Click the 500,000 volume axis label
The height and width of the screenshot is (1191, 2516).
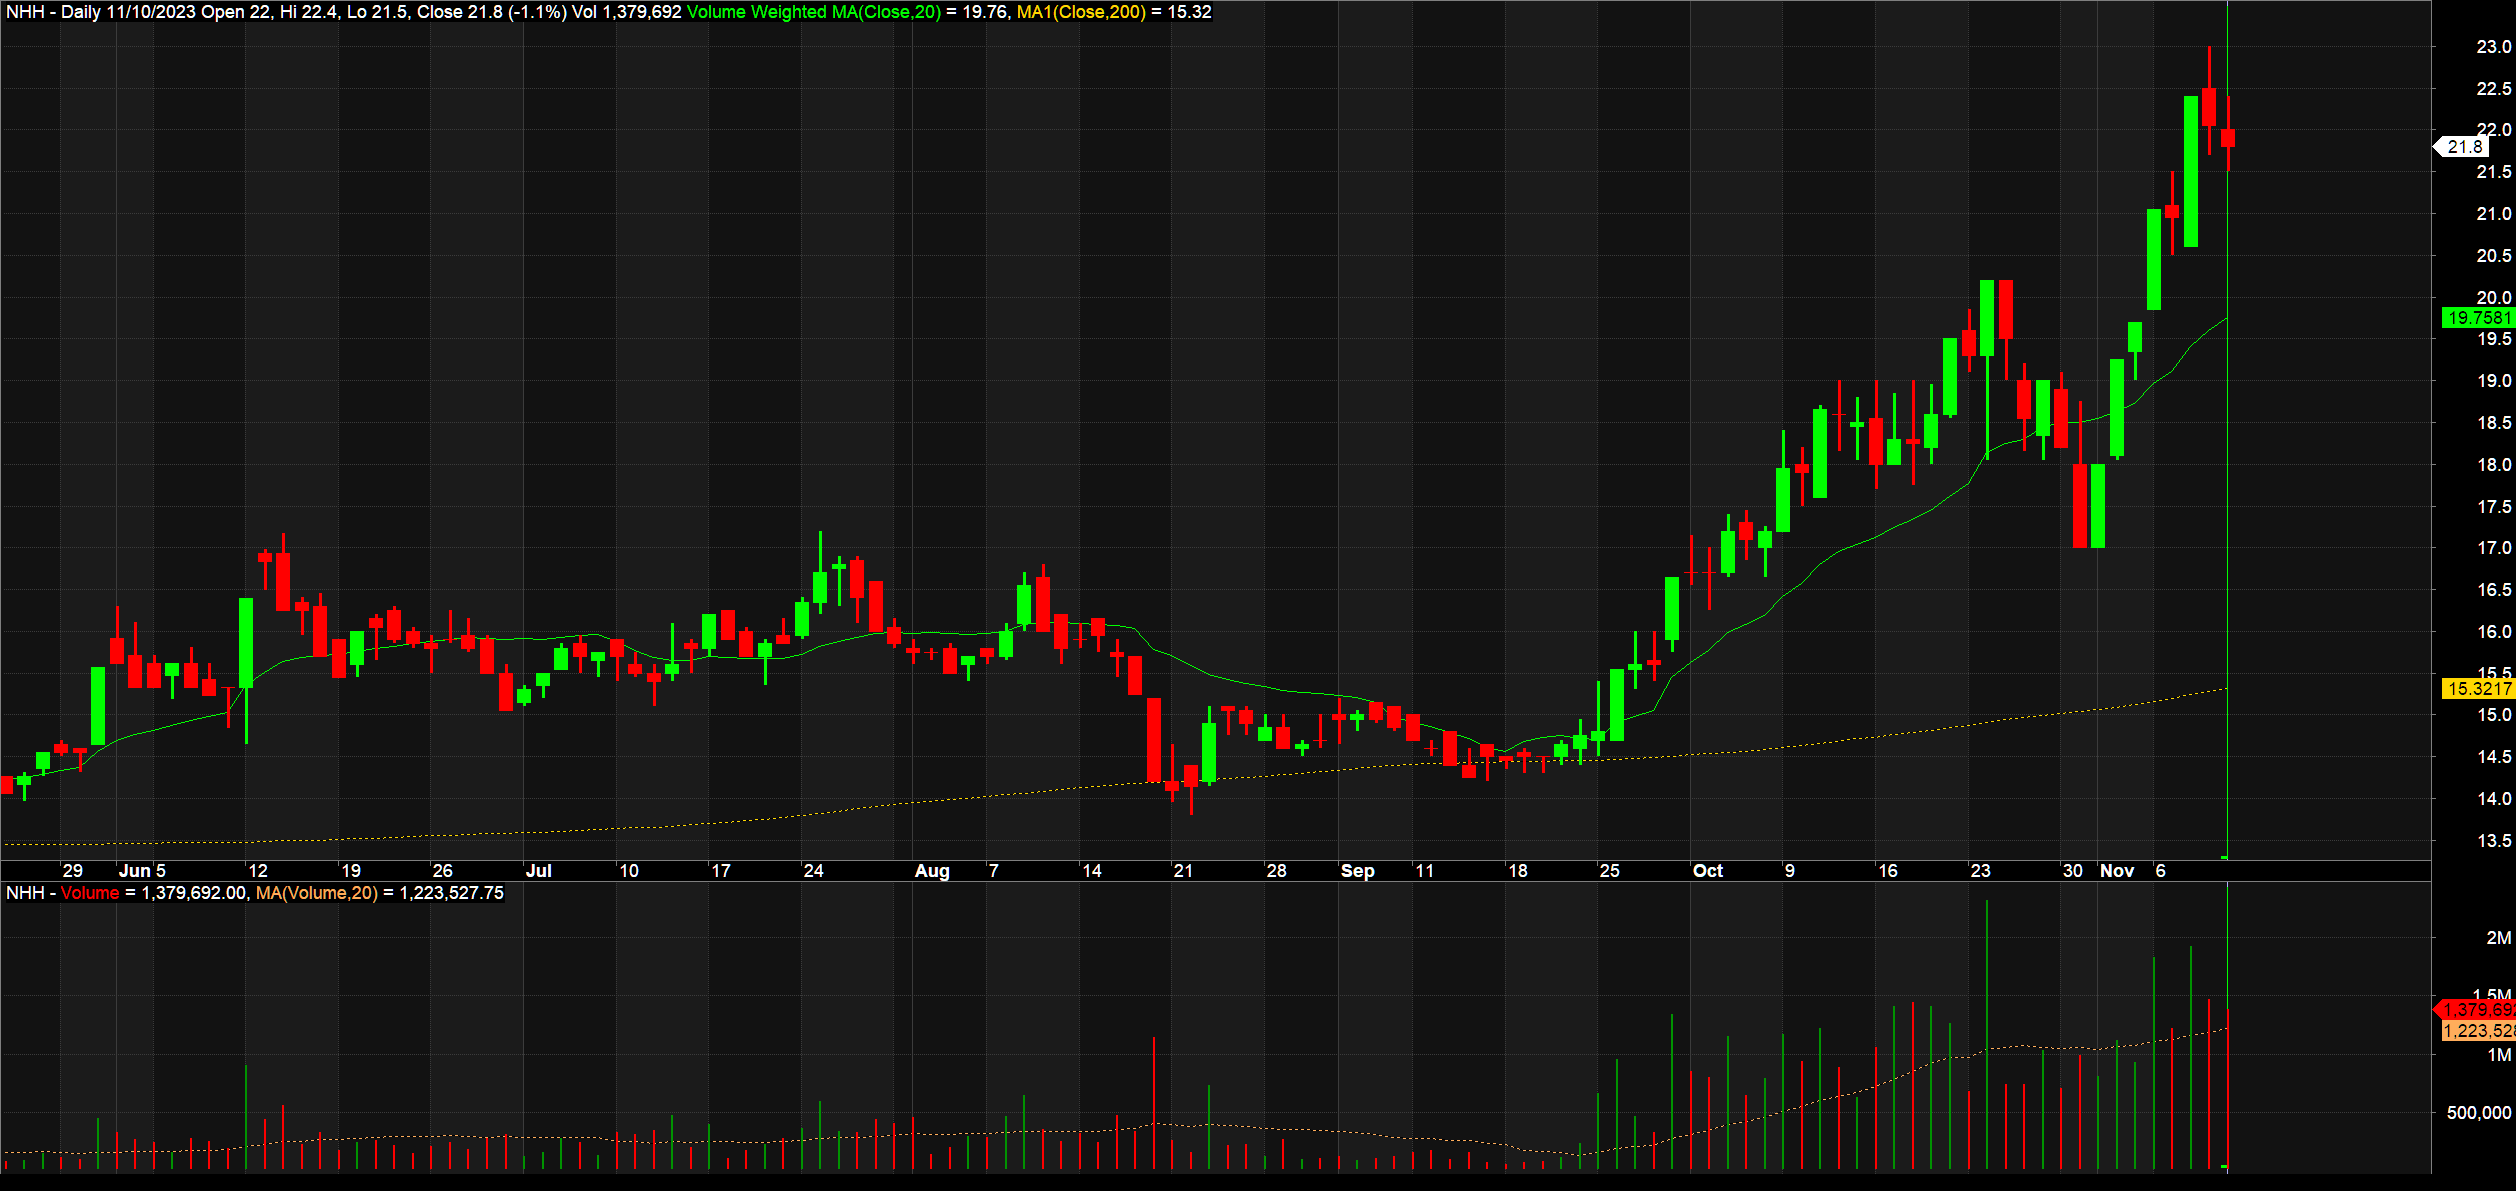coord(2479,1113)
